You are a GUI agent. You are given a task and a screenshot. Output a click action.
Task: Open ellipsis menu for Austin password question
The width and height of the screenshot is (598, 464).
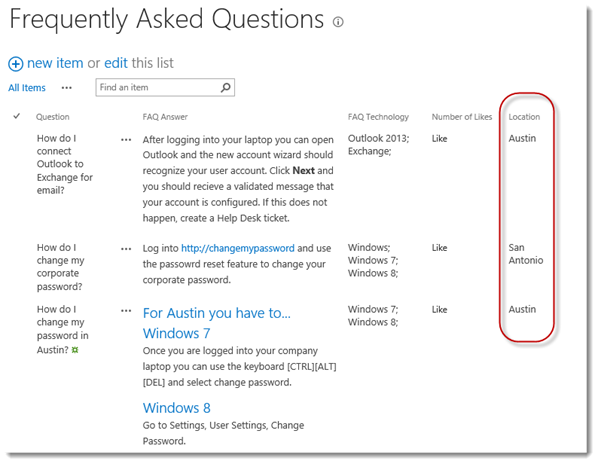(x=126, y=311)
